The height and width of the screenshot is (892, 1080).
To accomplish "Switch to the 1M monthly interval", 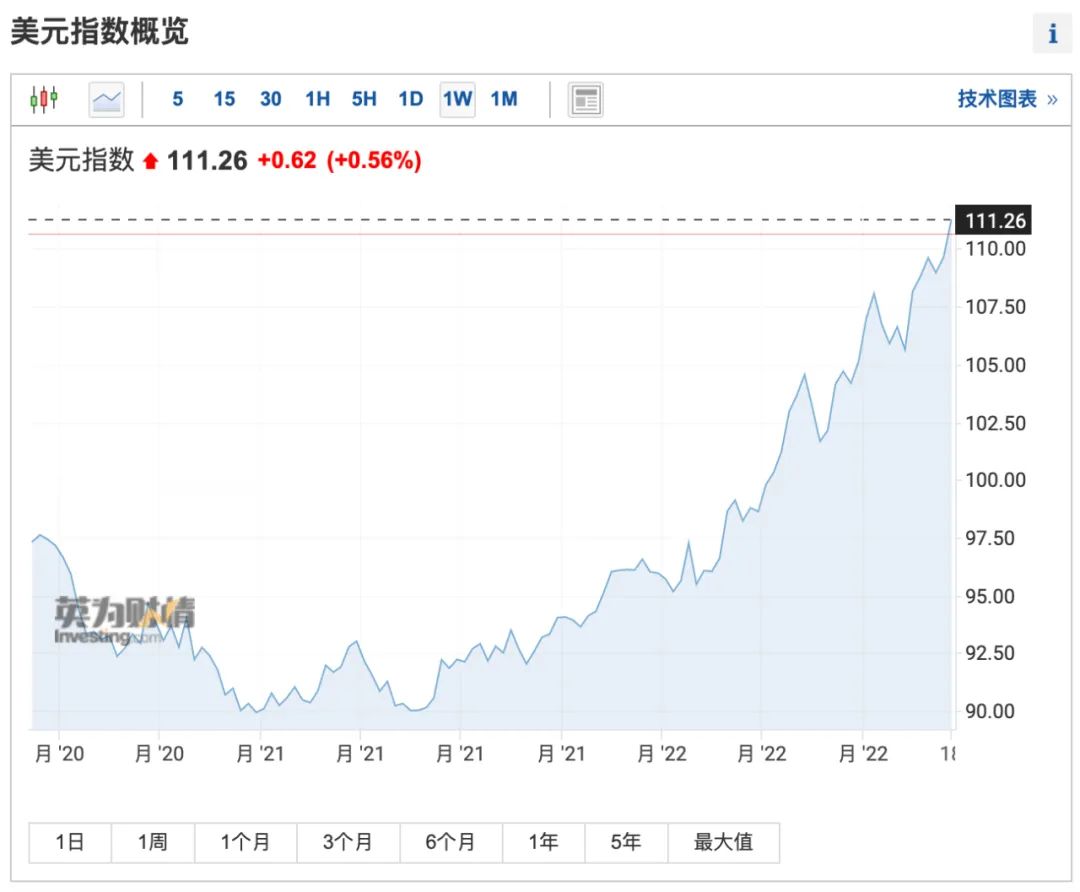I will pyautogui.click(x=504, y=99).
